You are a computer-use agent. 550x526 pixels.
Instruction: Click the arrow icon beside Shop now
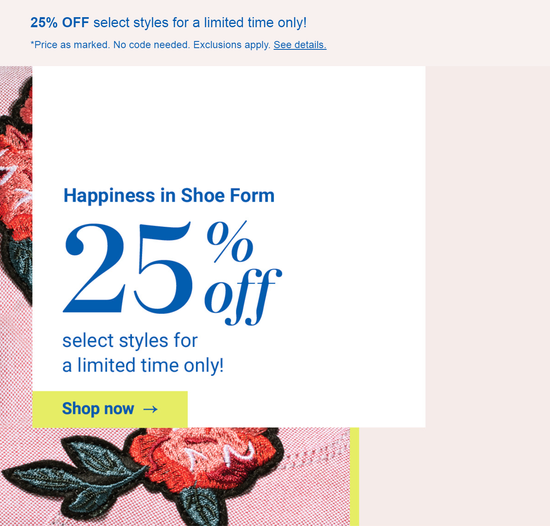point(150,409)
